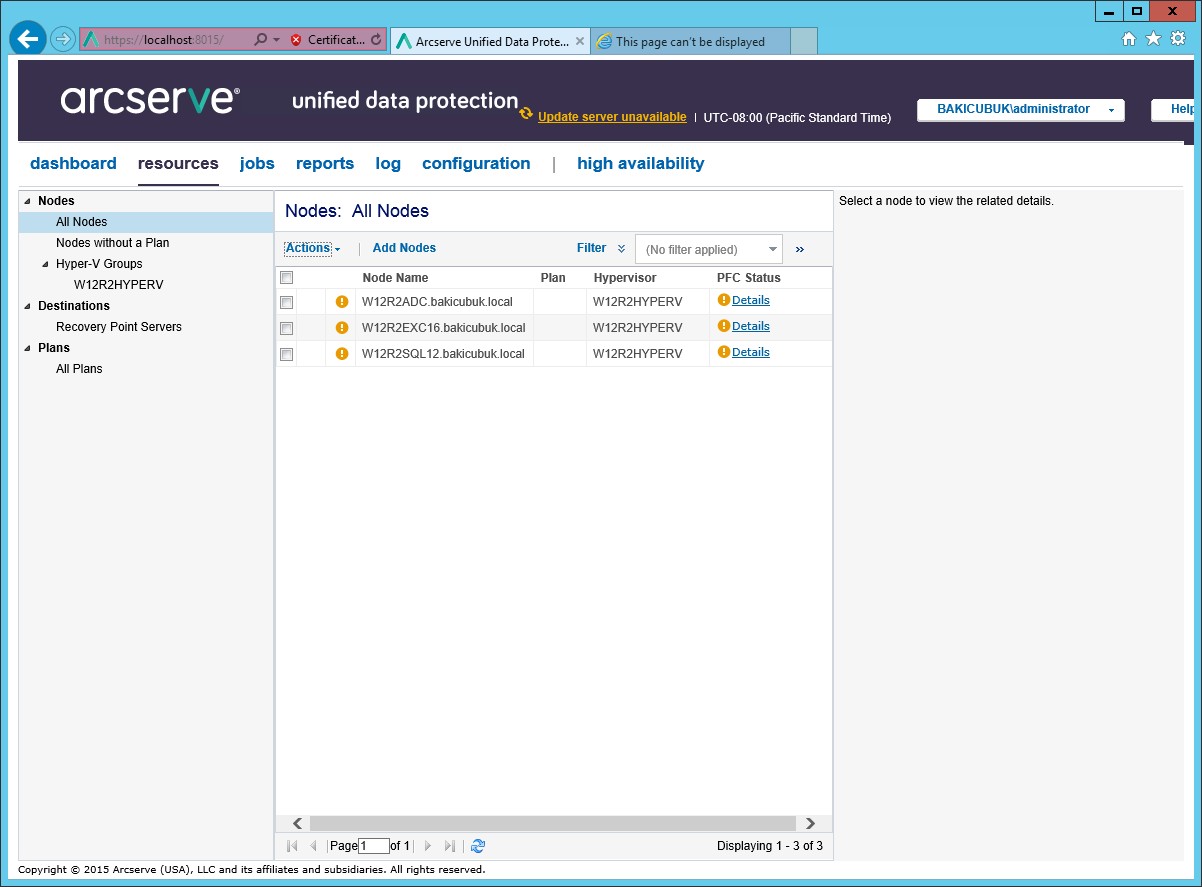Select the resources tab
Screen dimensions: 1202x887
coord(178,163)
